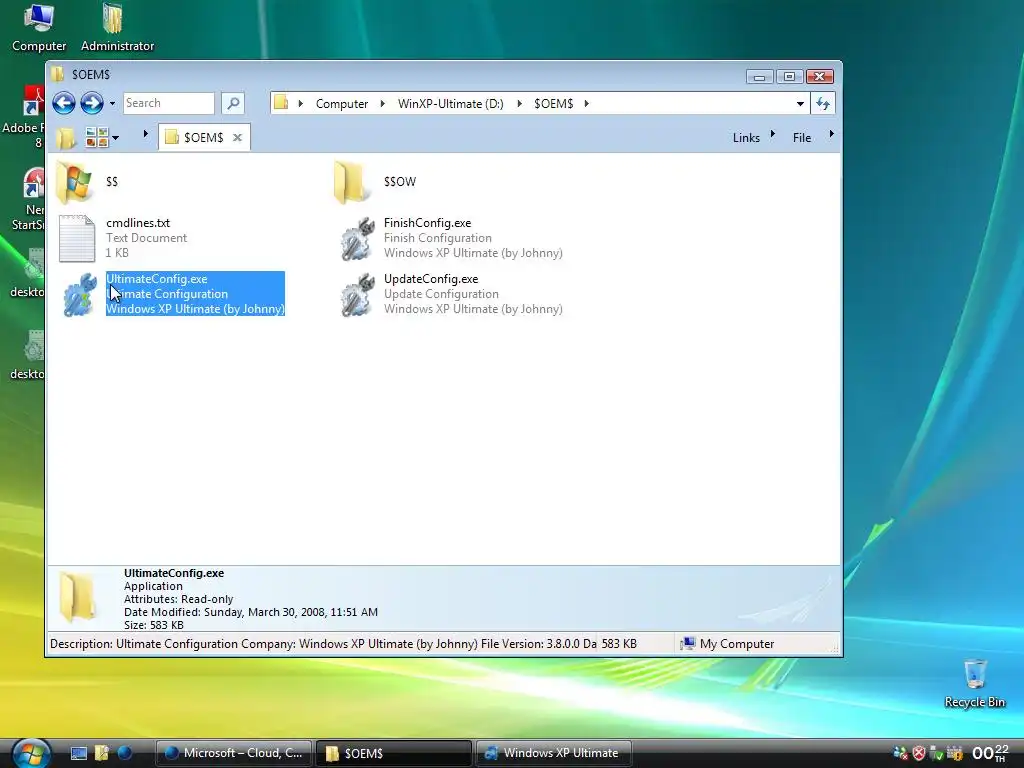Open the recent pages dropdown beside Forward

[112, 103]
